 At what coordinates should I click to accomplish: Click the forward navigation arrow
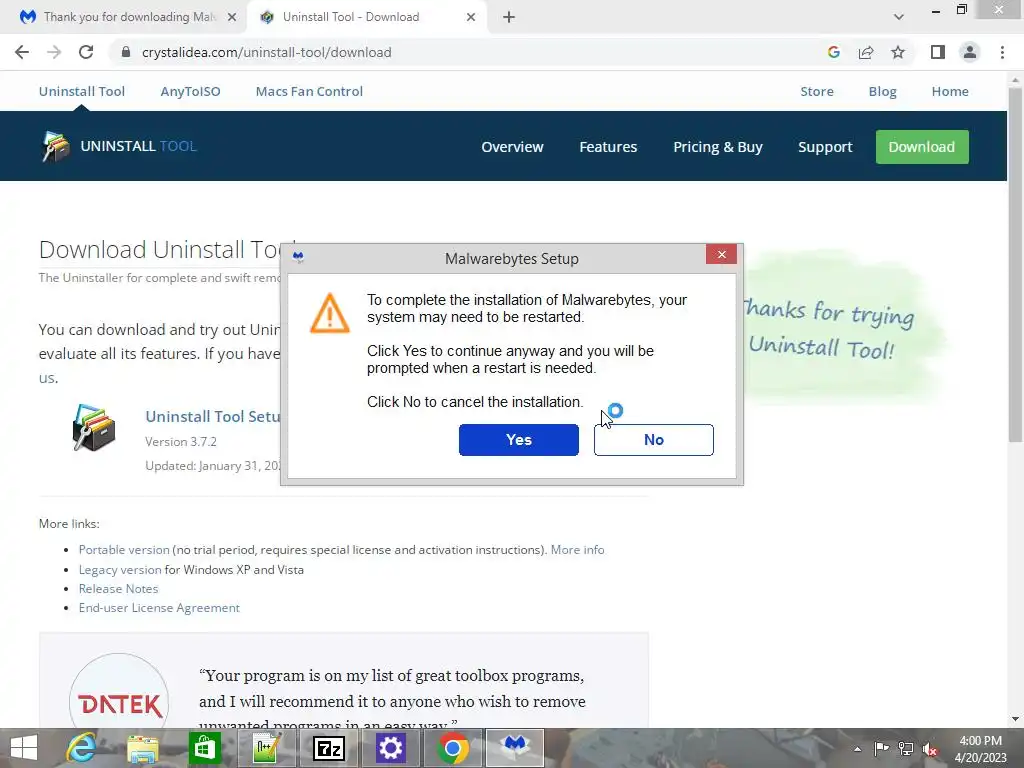pos(54,52)
